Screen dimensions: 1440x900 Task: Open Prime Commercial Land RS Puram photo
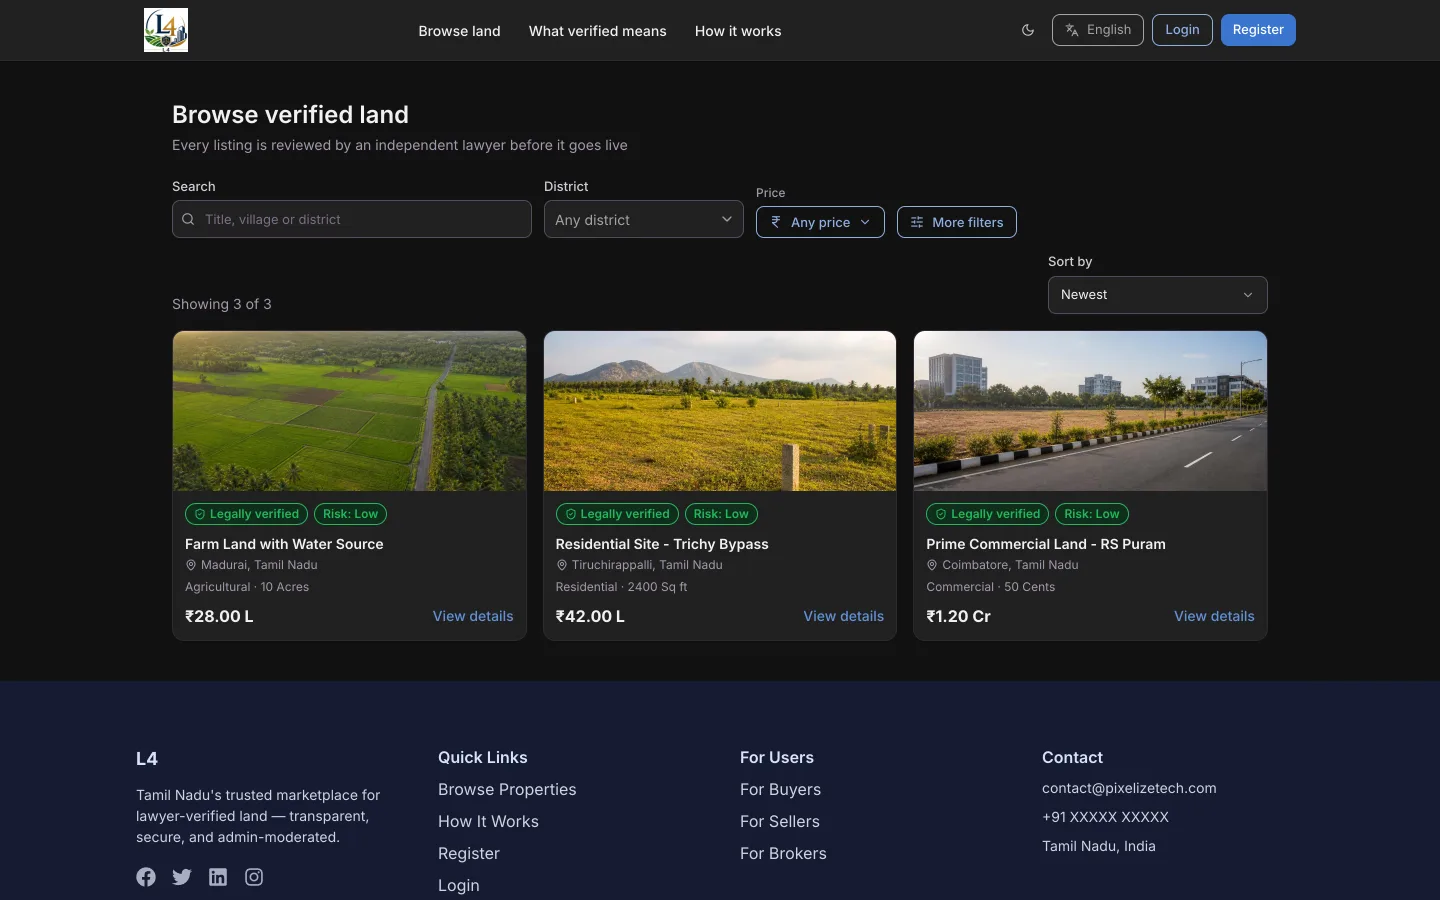pos(1090,411)
